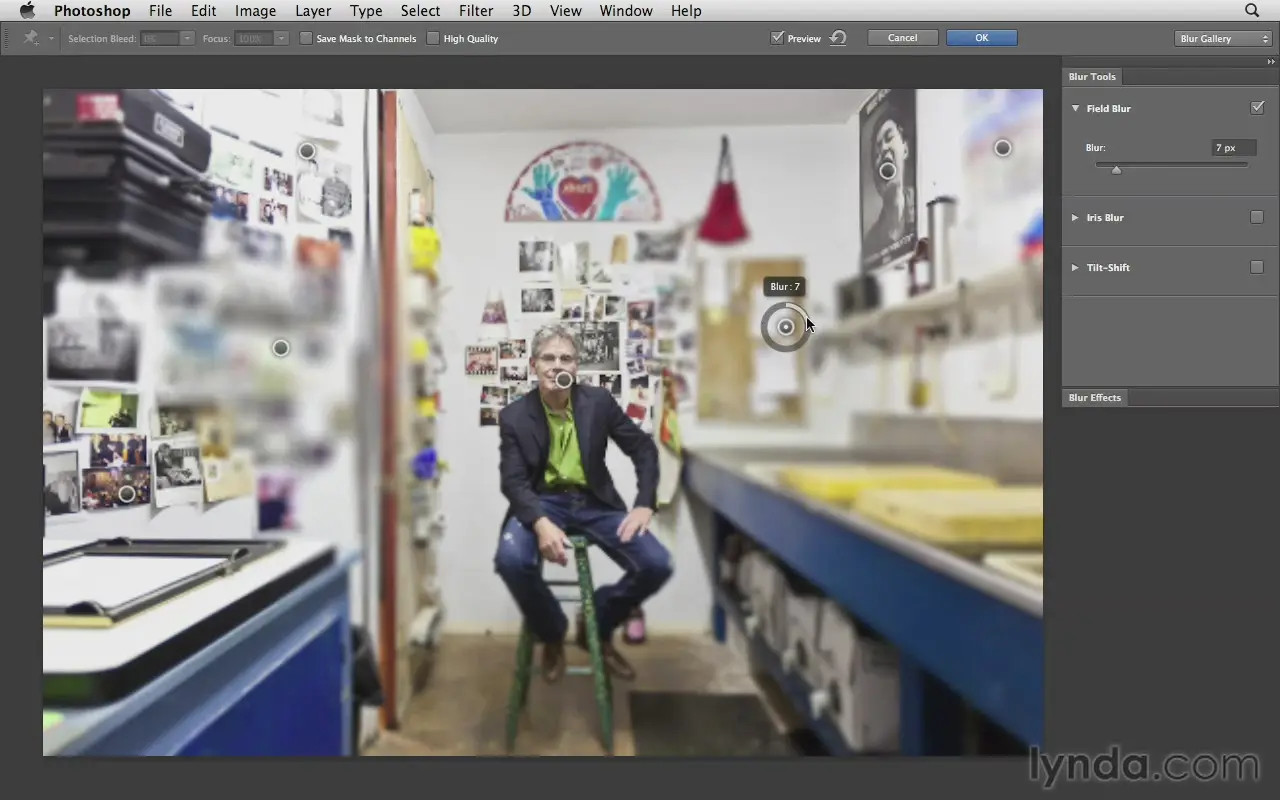This screenshot has width=1280, height=800.
Task: Open the Apple menu
Action: point(27,10)
